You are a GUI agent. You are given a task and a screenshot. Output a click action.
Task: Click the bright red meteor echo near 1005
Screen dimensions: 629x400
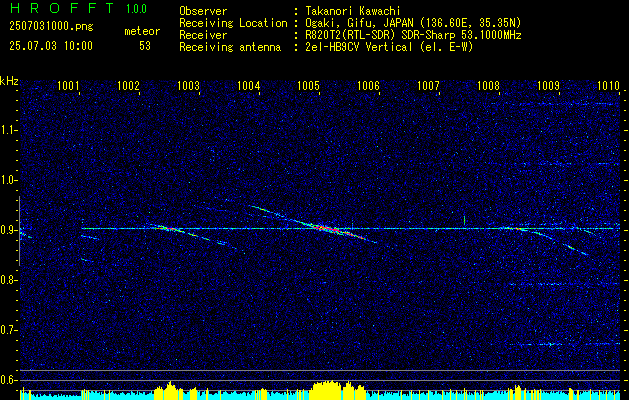(331, 230)
